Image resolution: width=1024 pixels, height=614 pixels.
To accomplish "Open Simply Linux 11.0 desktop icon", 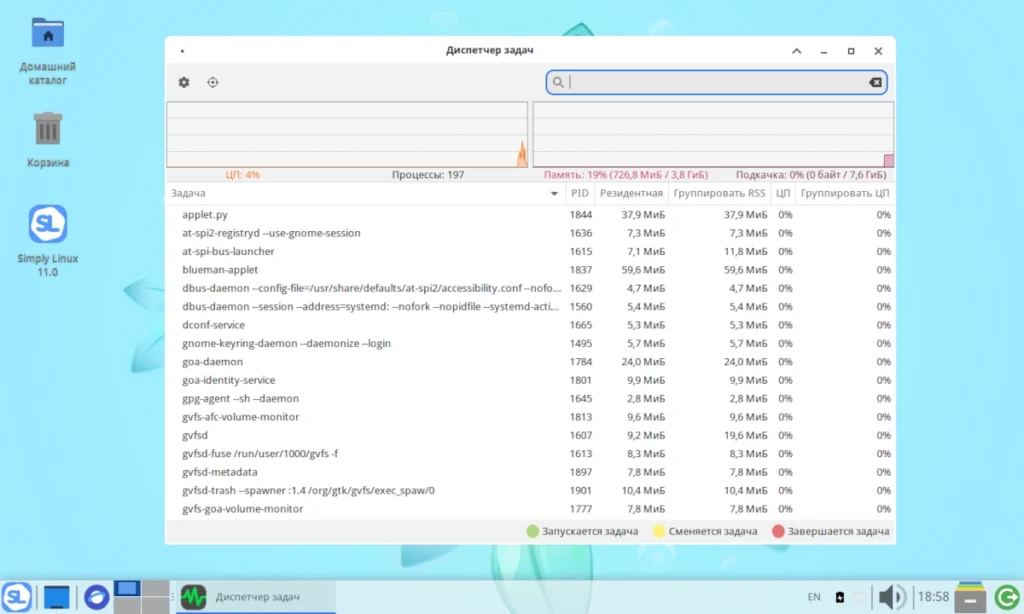I will pyautogui.click(x=48, y=241).
